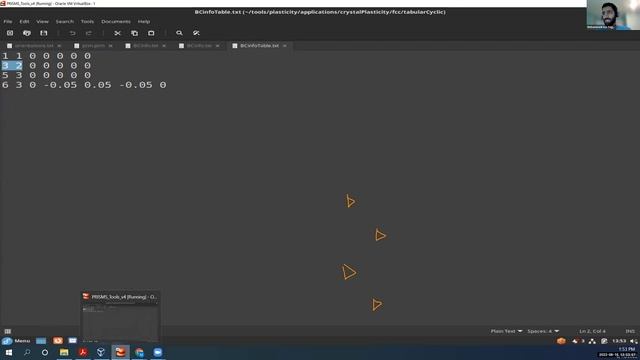Click the Redo arrow in toolbar

[x=89, y=33]
